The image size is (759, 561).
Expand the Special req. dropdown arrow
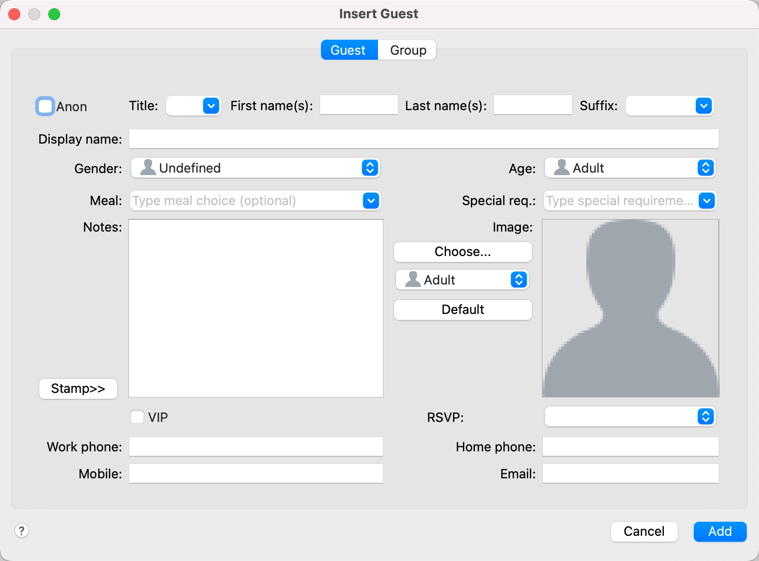point(706,201)
